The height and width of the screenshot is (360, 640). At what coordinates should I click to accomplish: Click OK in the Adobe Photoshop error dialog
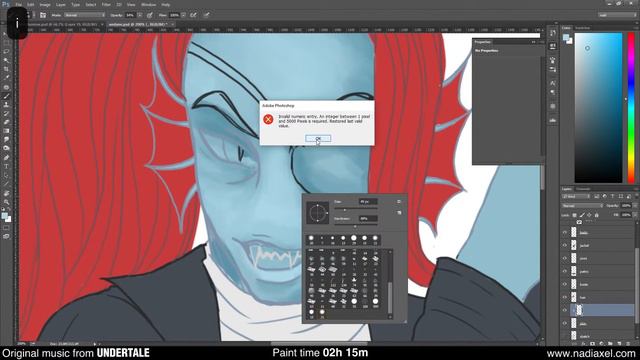click(318, 138)
